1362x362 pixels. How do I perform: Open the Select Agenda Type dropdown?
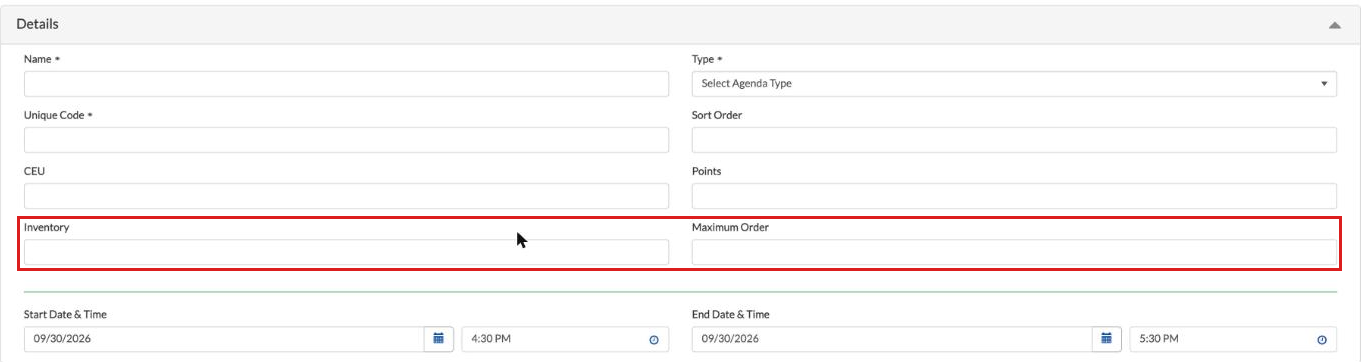[1014, 84]
